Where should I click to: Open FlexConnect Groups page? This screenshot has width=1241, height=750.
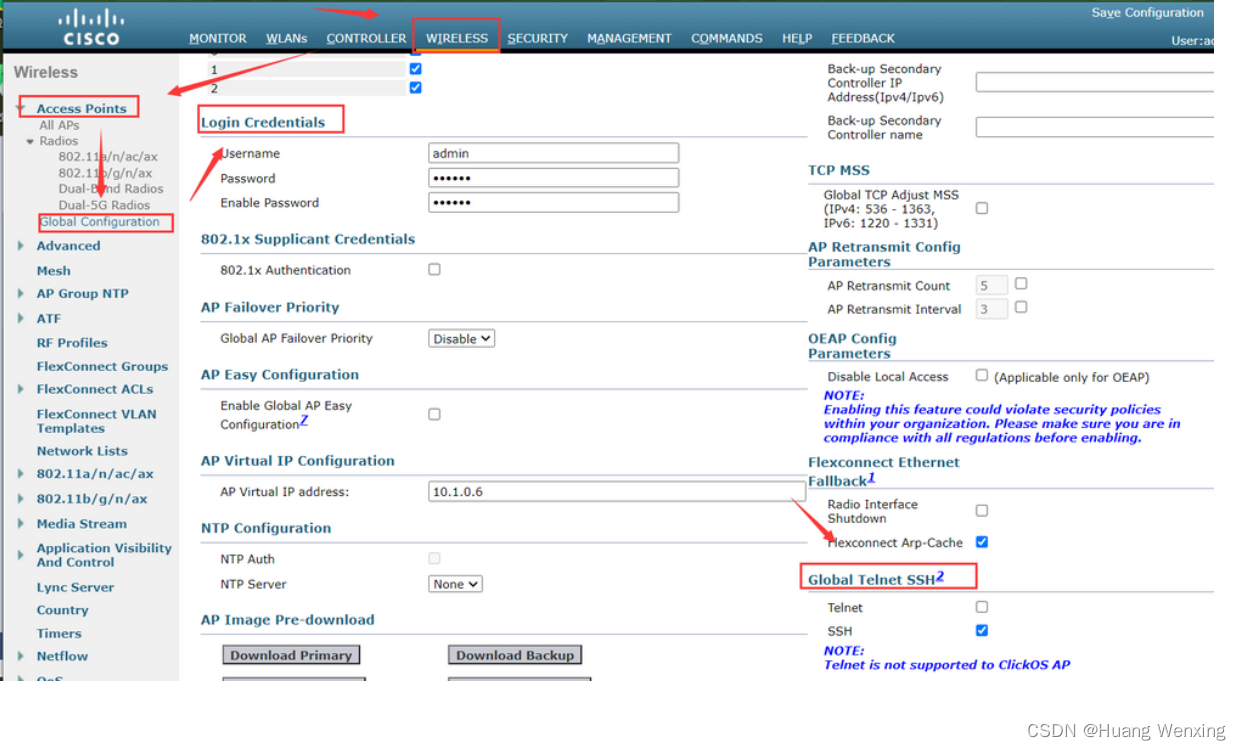coord(102,367)
